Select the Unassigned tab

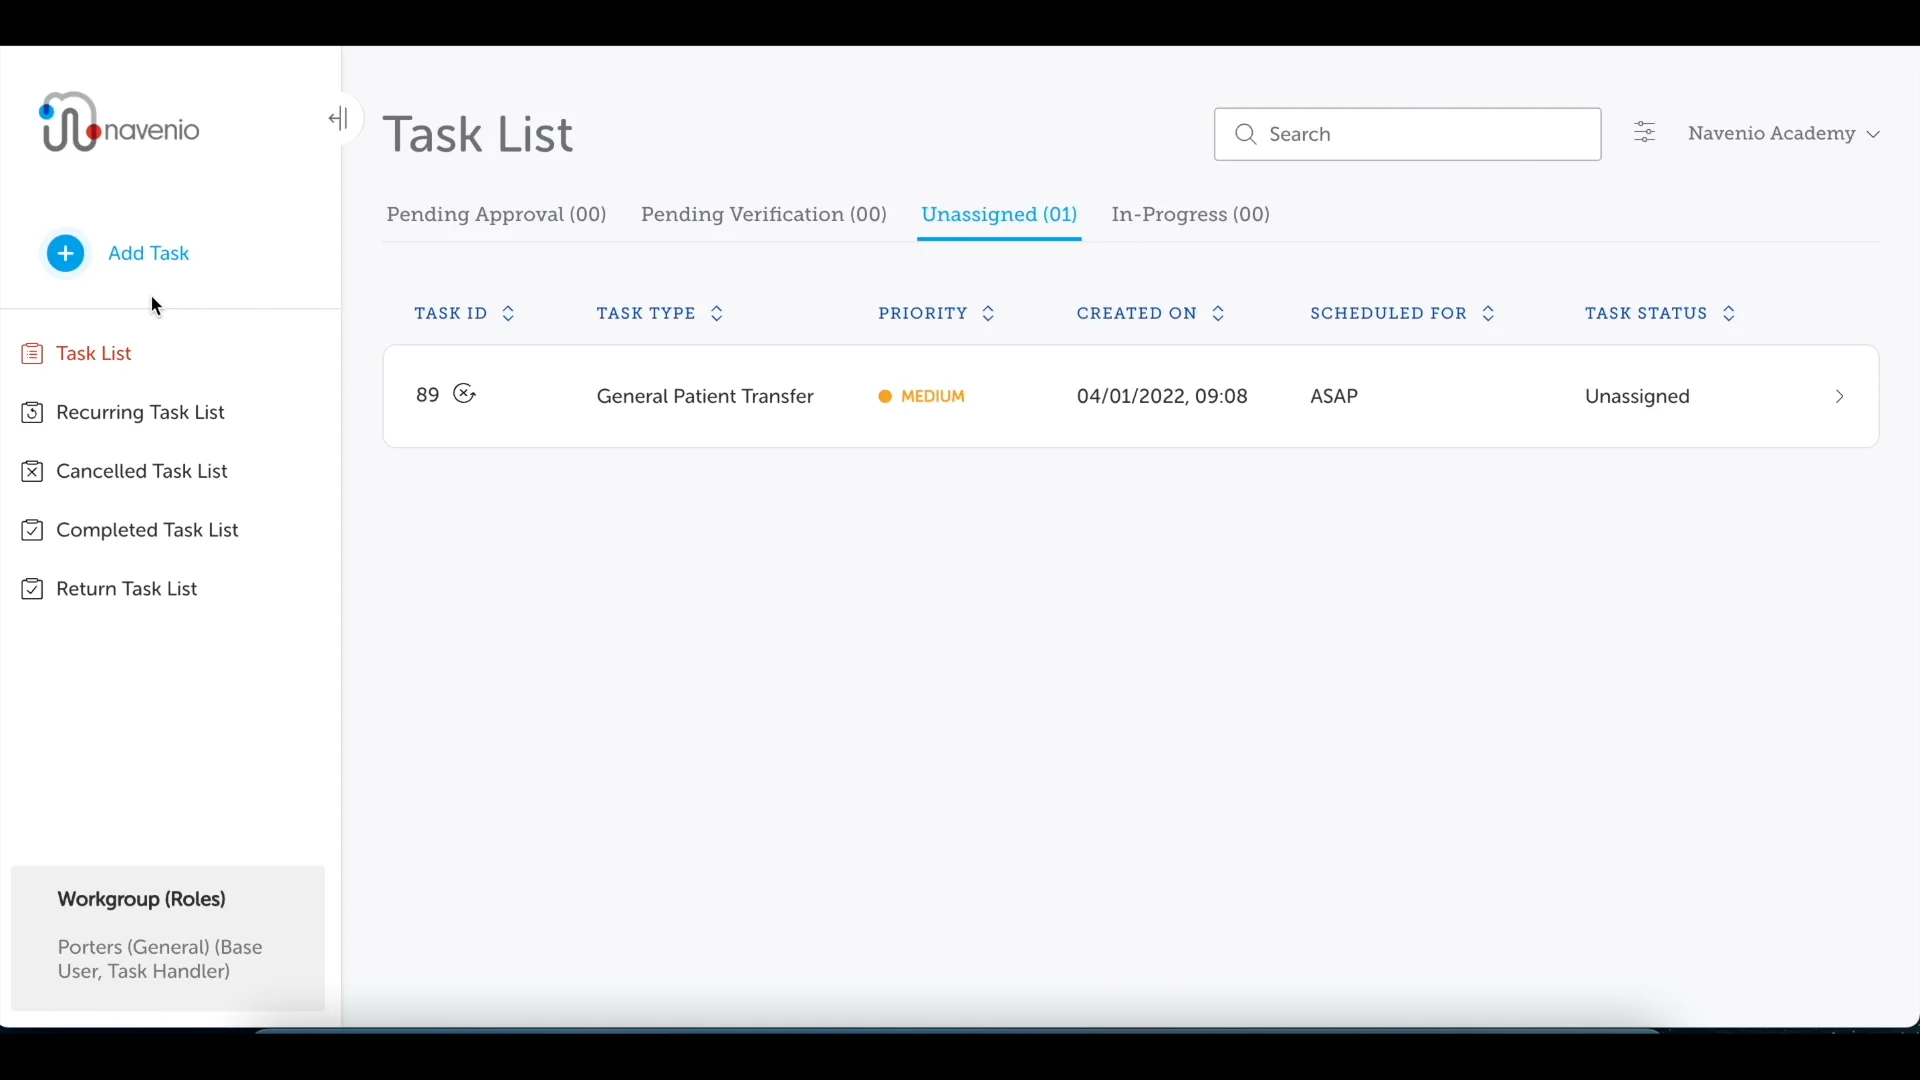point(999,216)
